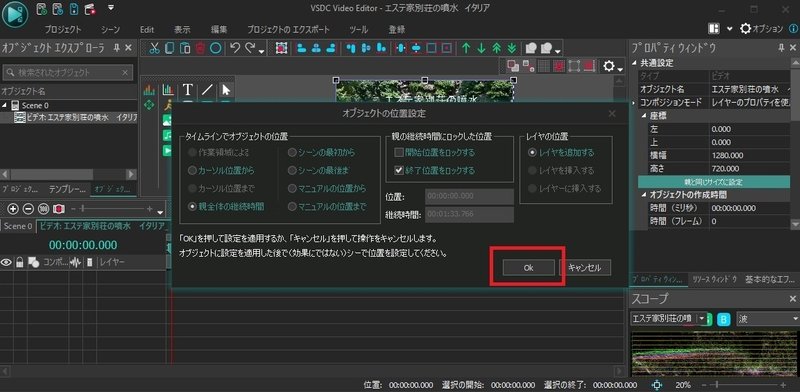Click the キャンセル button in dialog

(585, 267)
